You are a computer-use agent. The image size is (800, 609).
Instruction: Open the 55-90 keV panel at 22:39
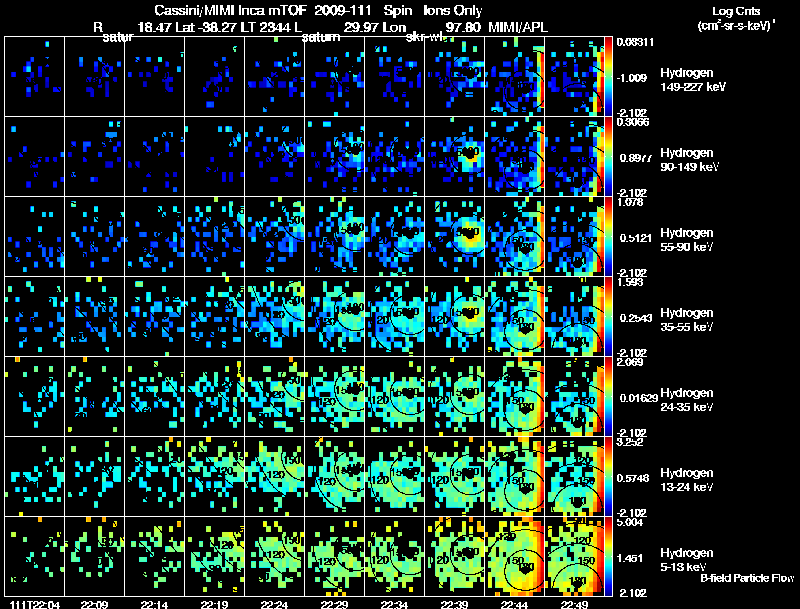[x=455, y=237]
